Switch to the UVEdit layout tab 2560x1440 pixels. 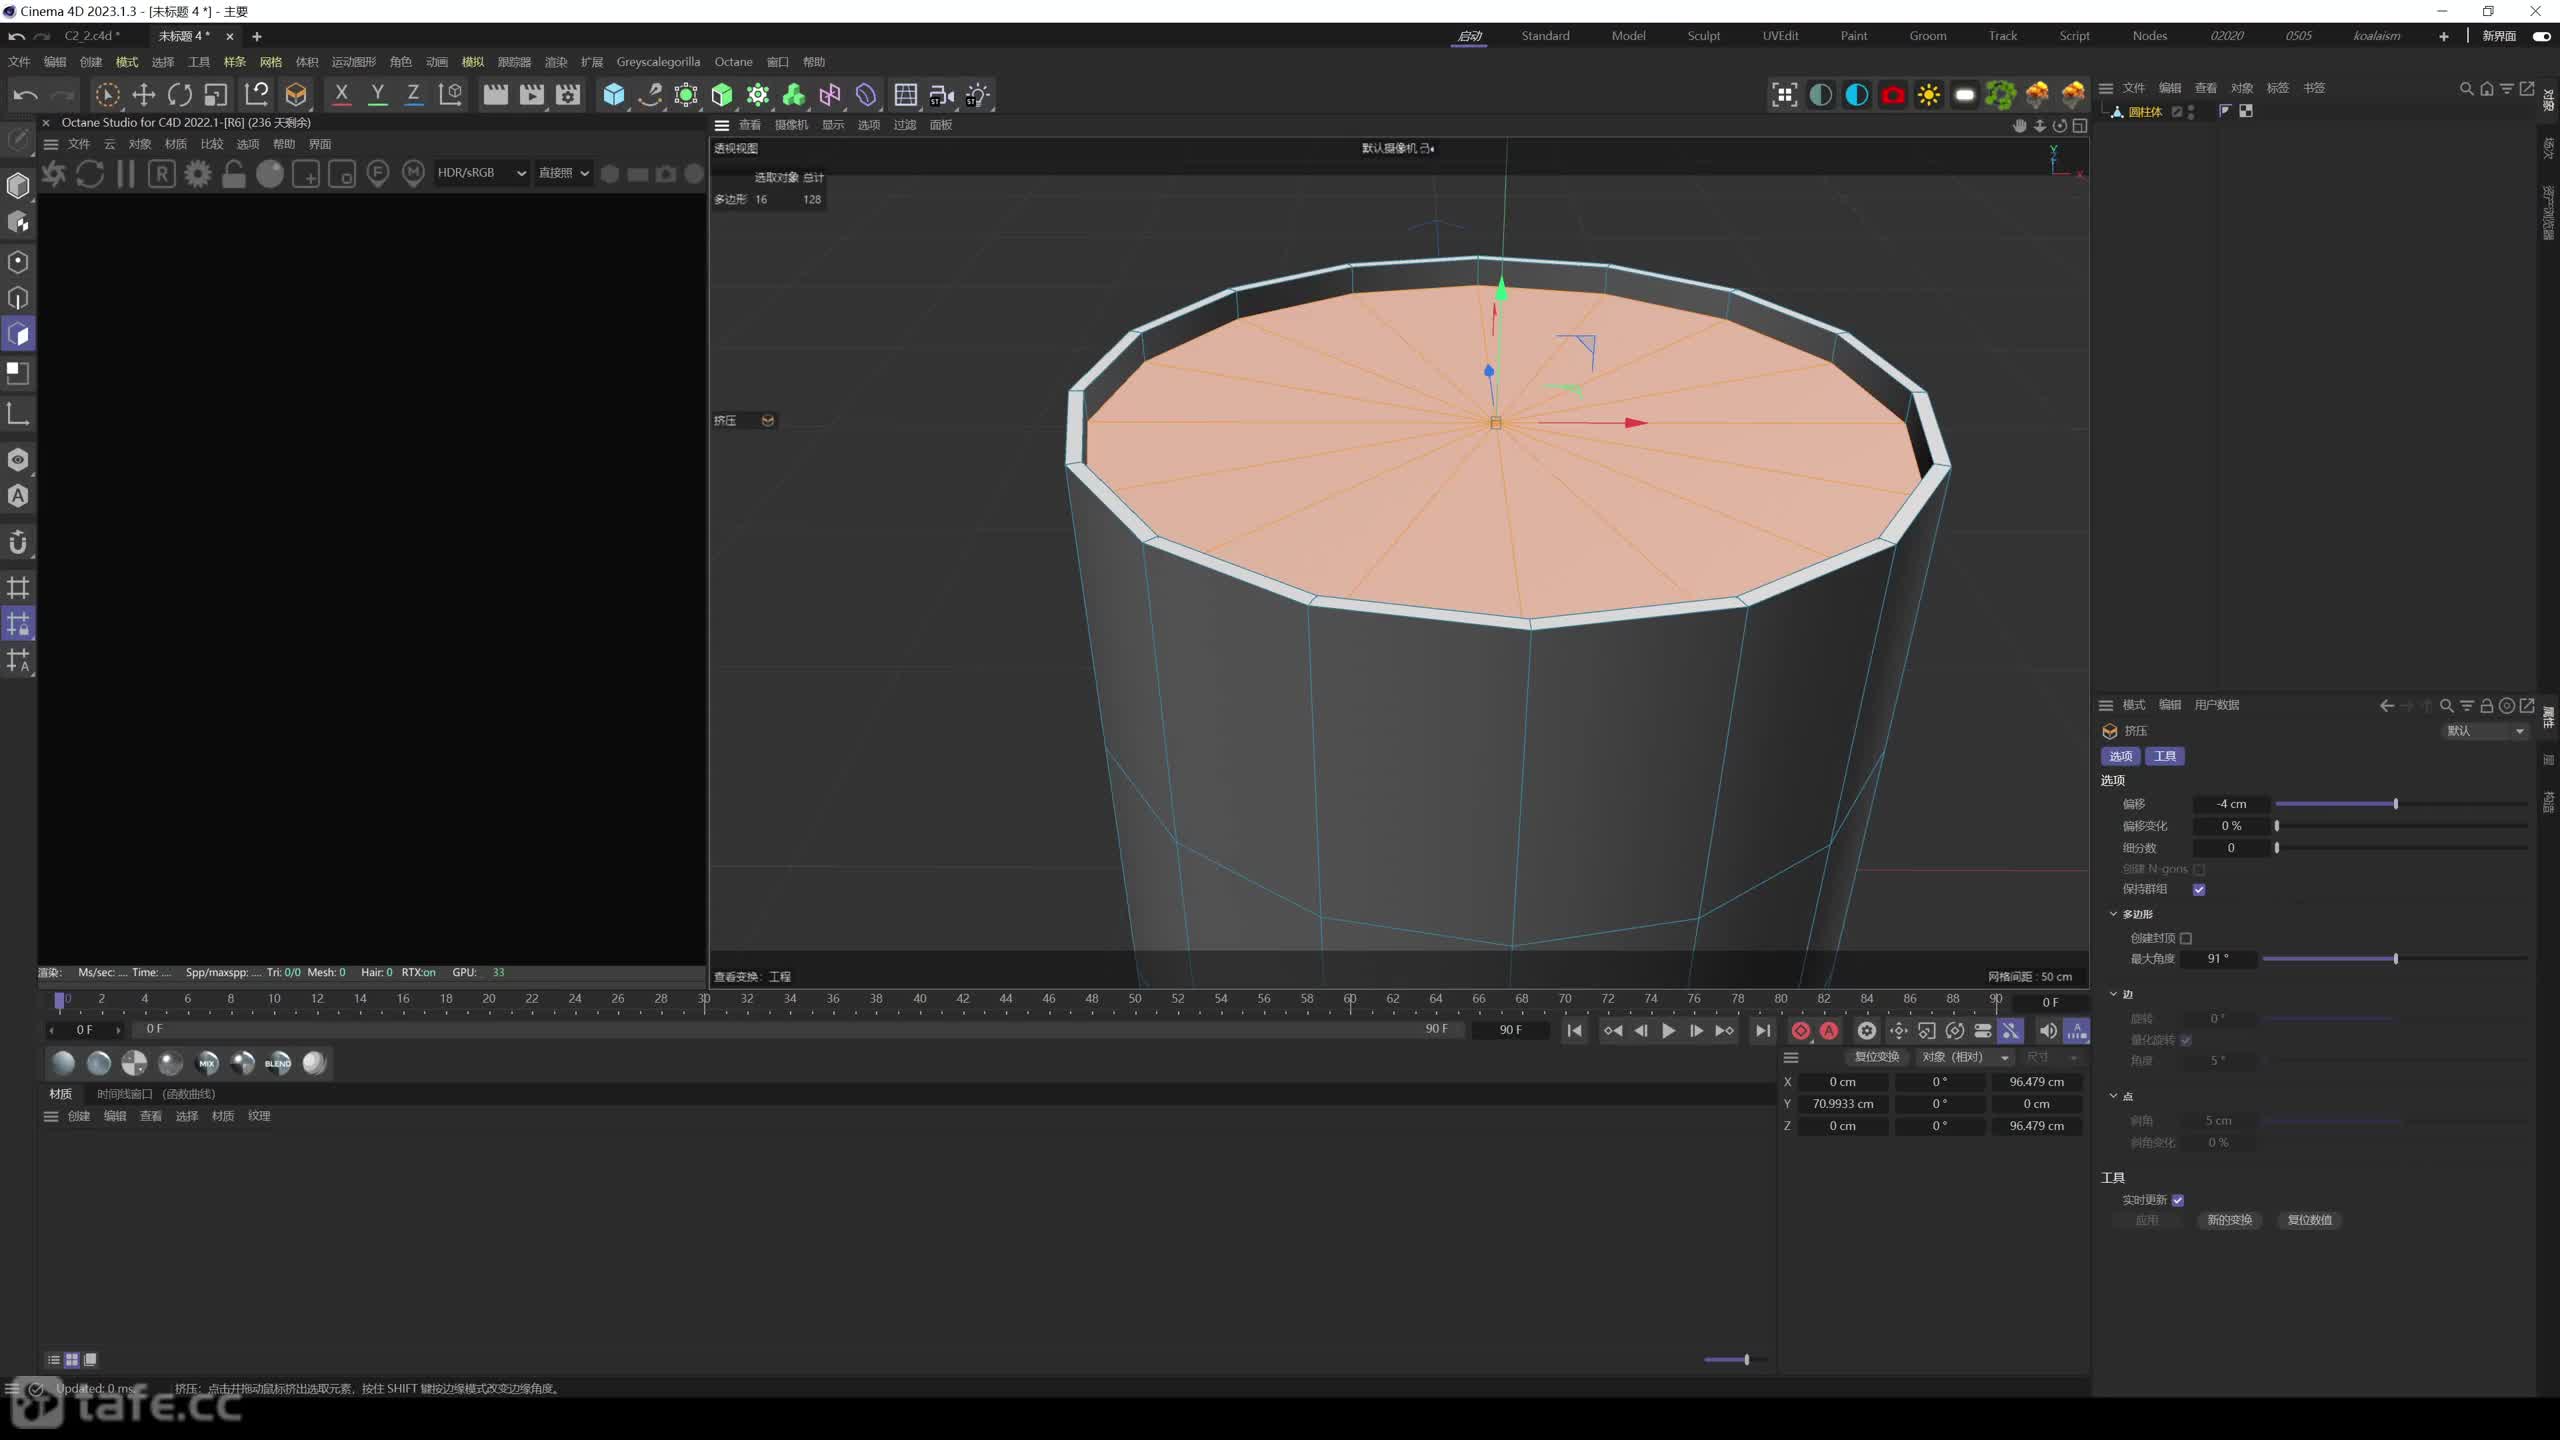[x=1780, y=36]
